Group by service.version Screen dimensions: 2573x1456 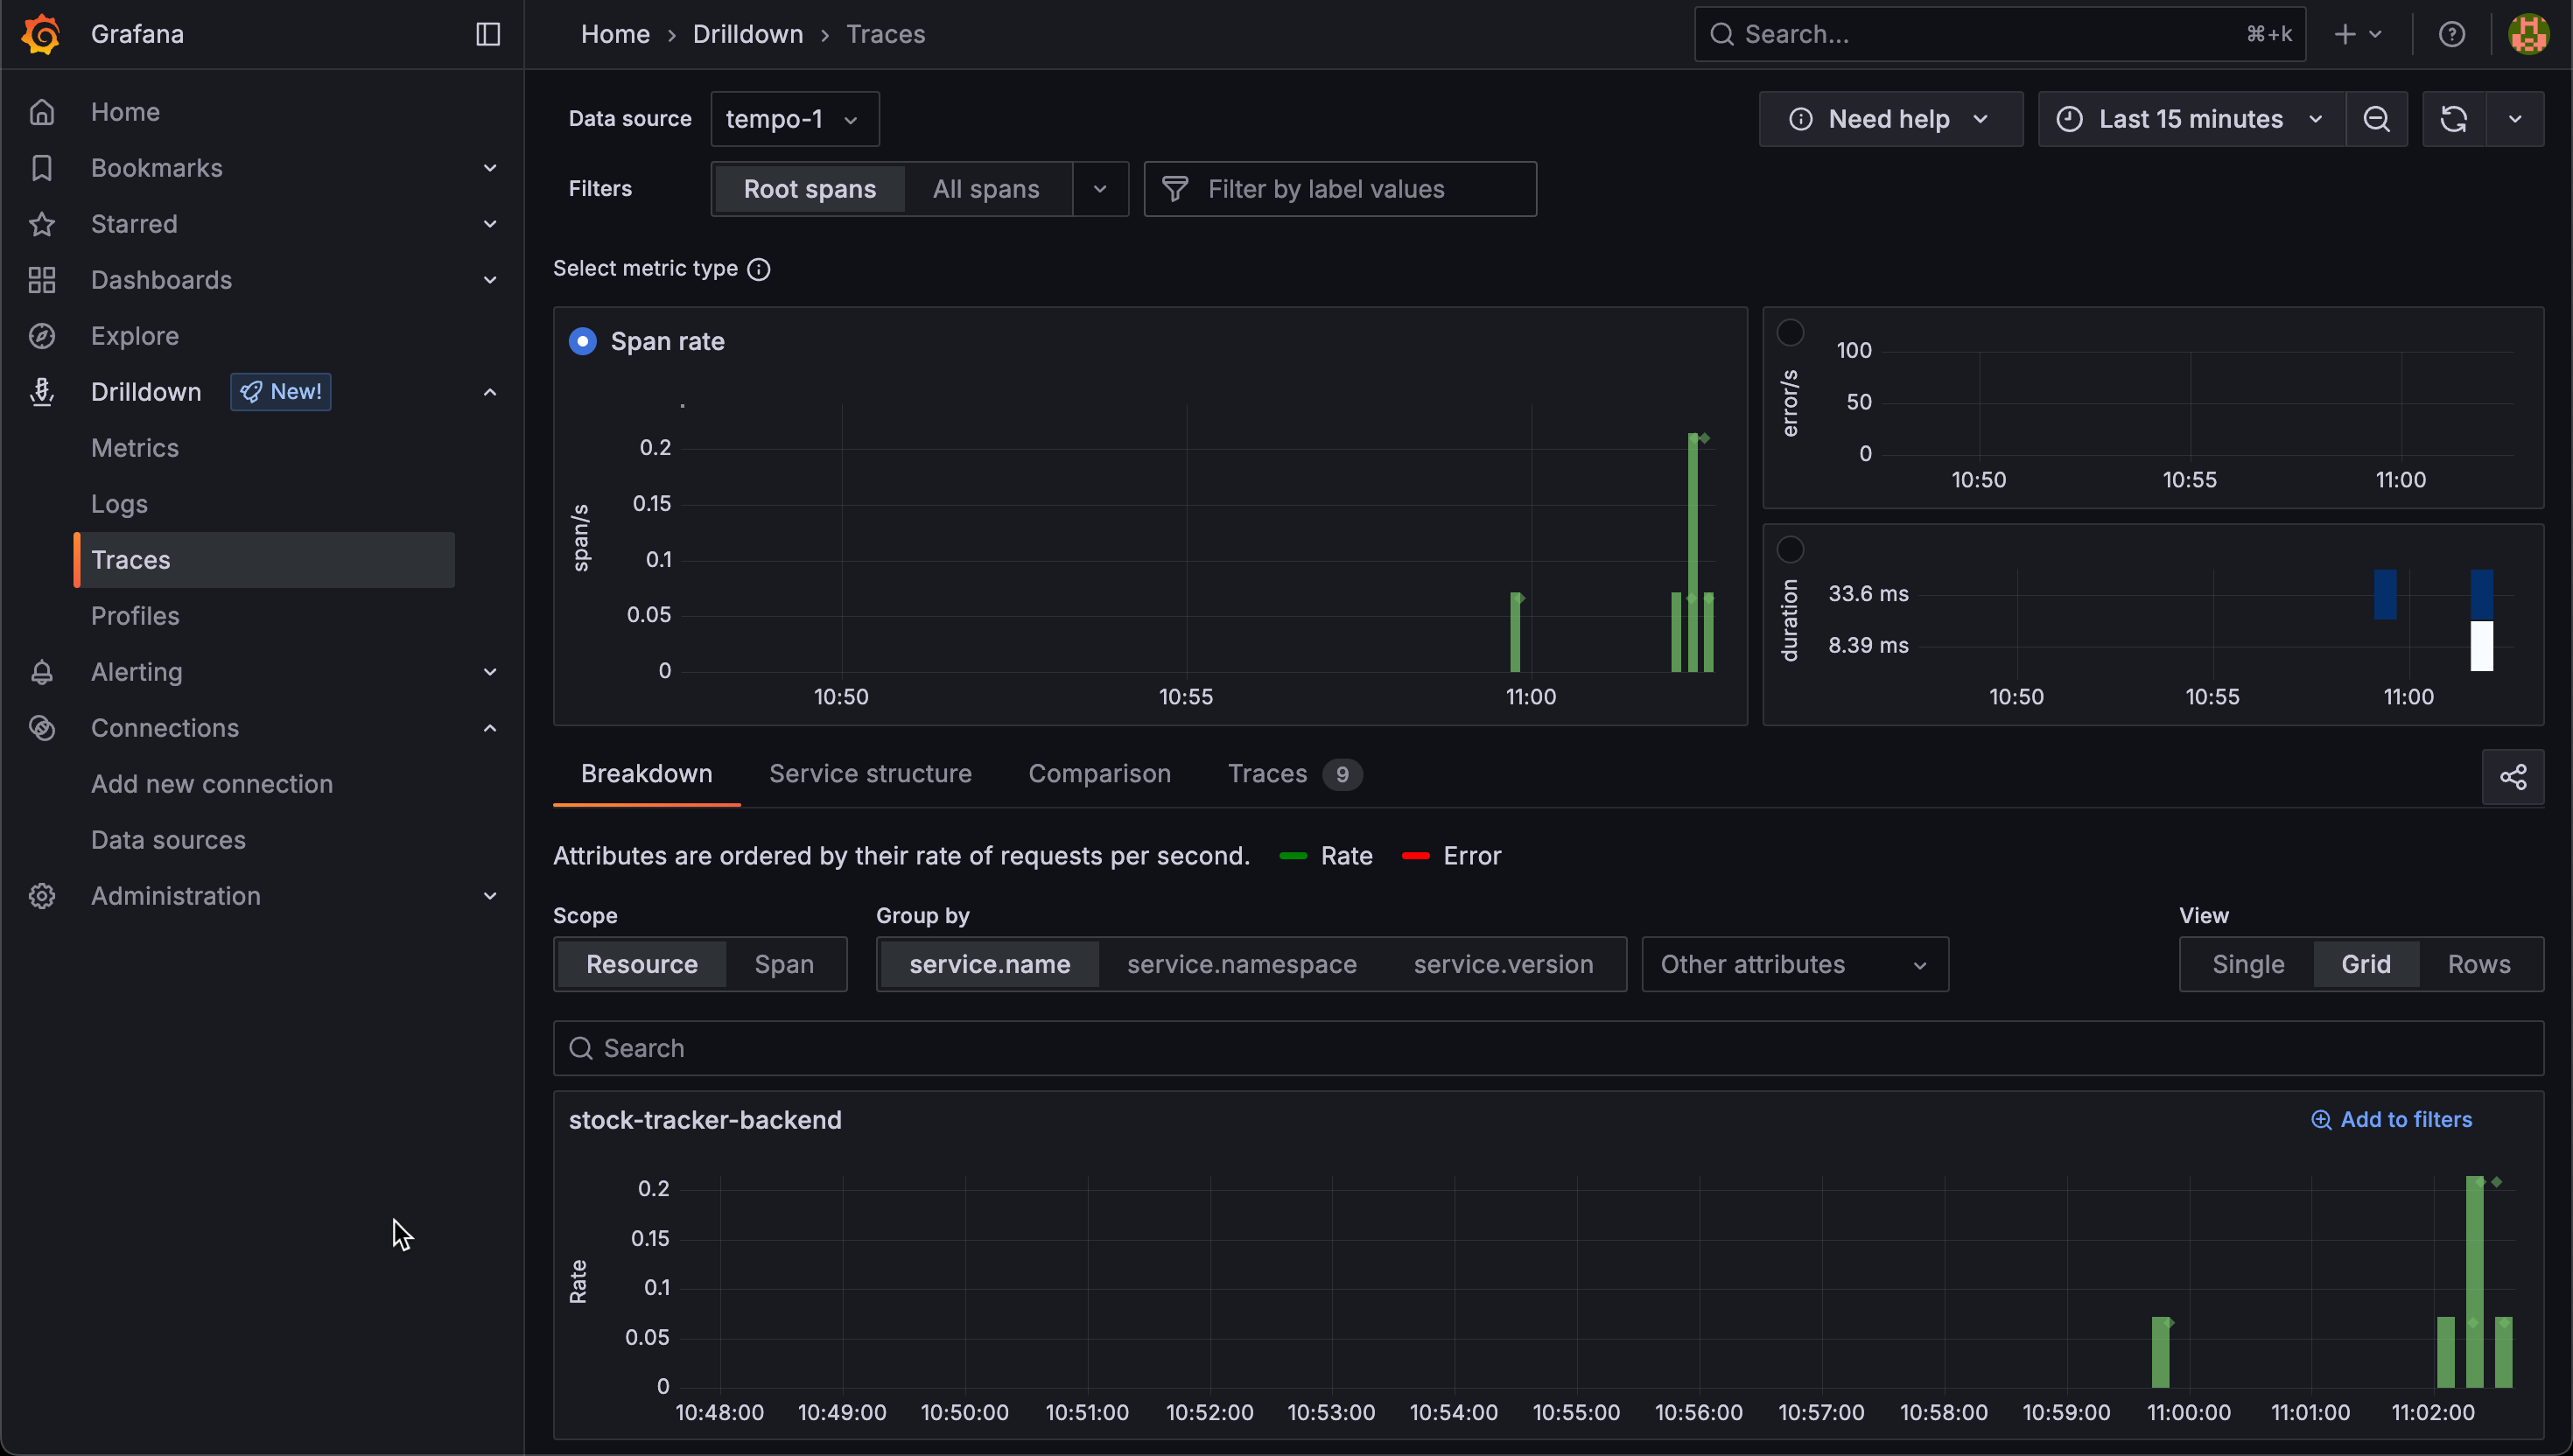tap(1503, 964)
